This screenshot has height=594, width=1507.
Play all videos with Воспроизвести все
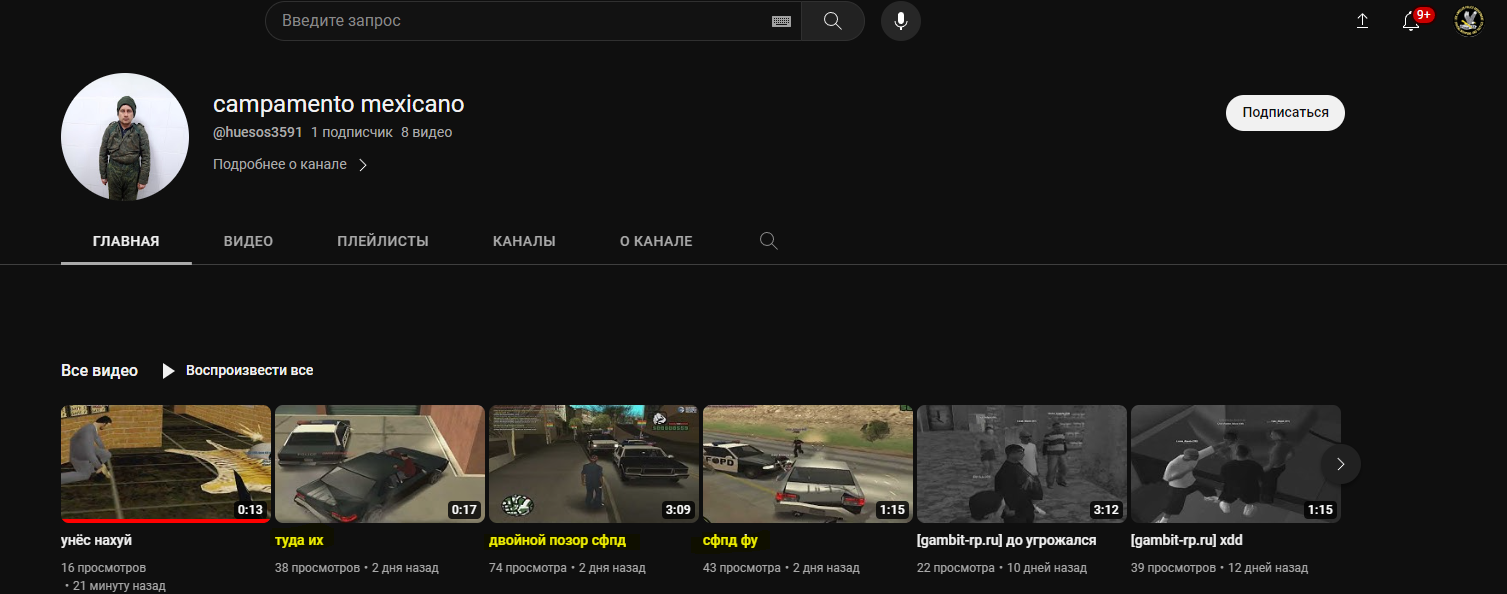[x=238, y=371]
